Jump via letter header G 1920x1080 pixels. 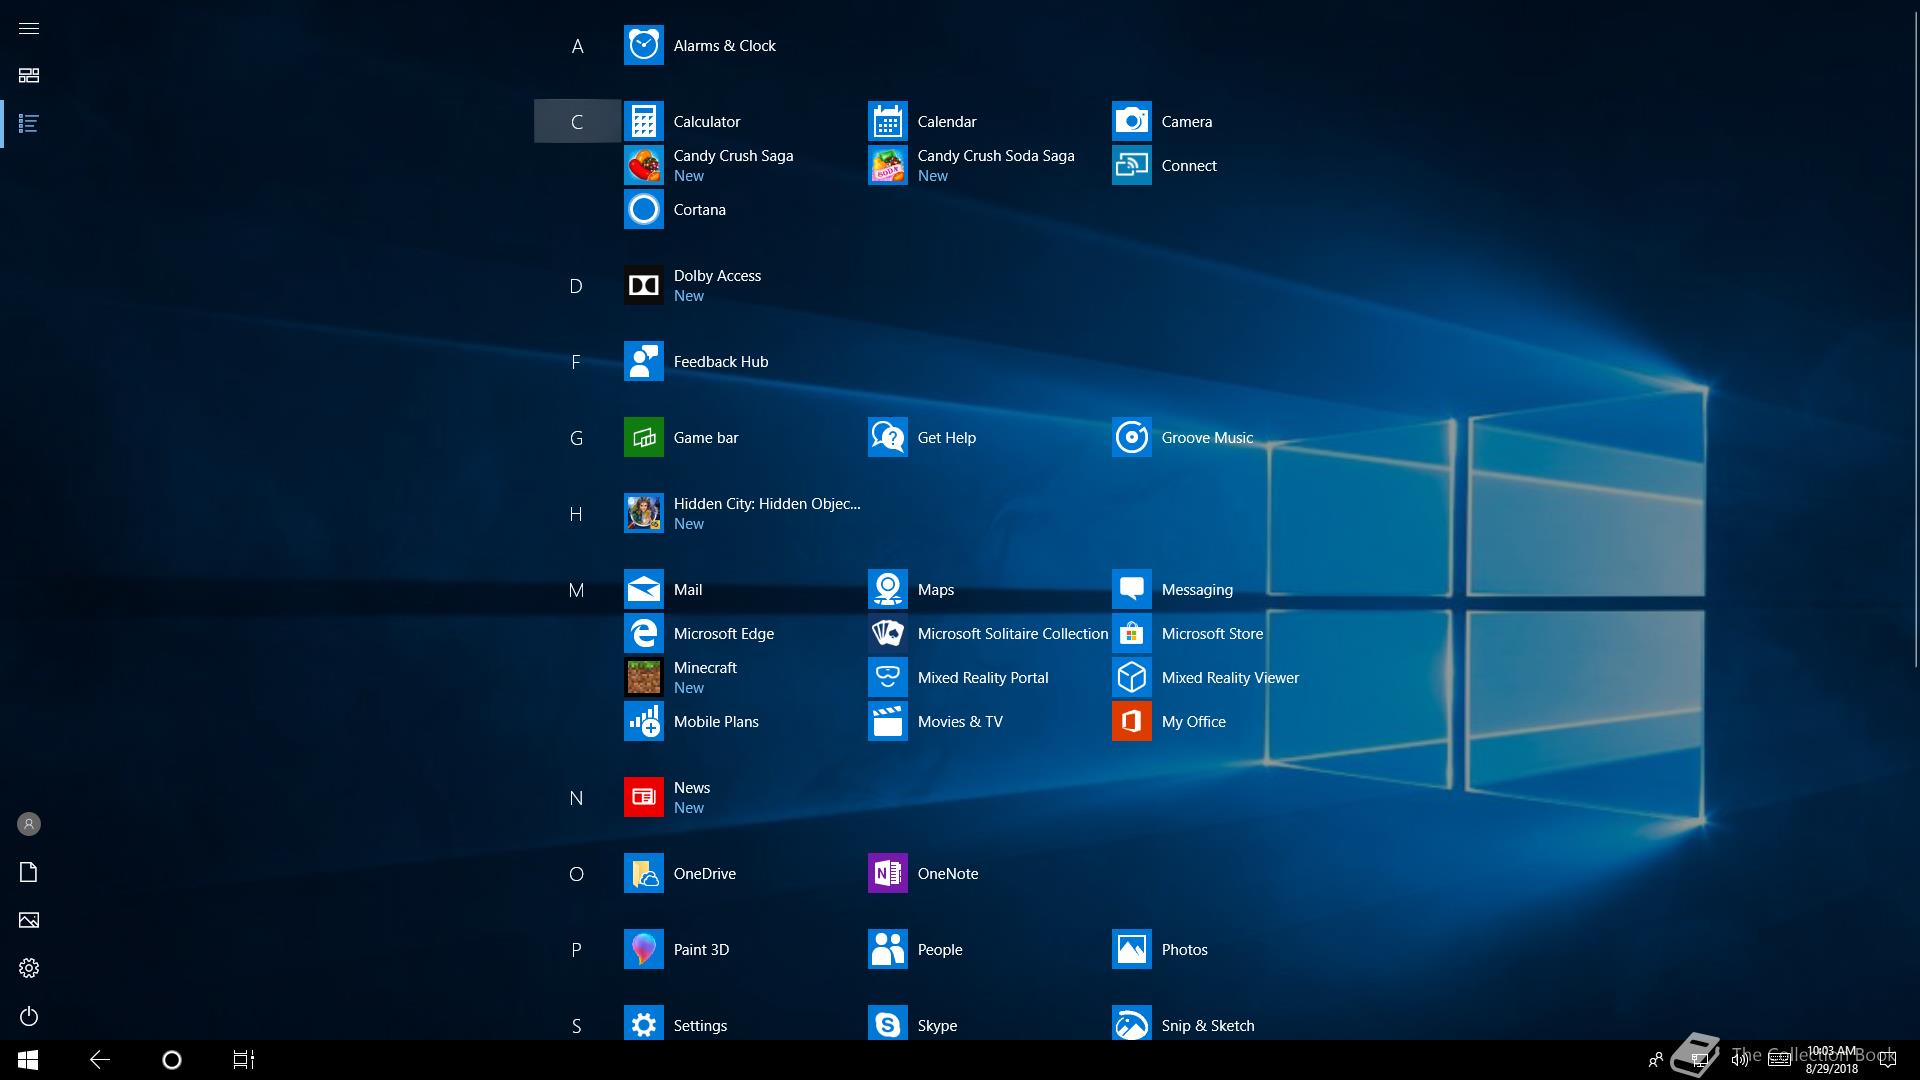click(576, 438)
